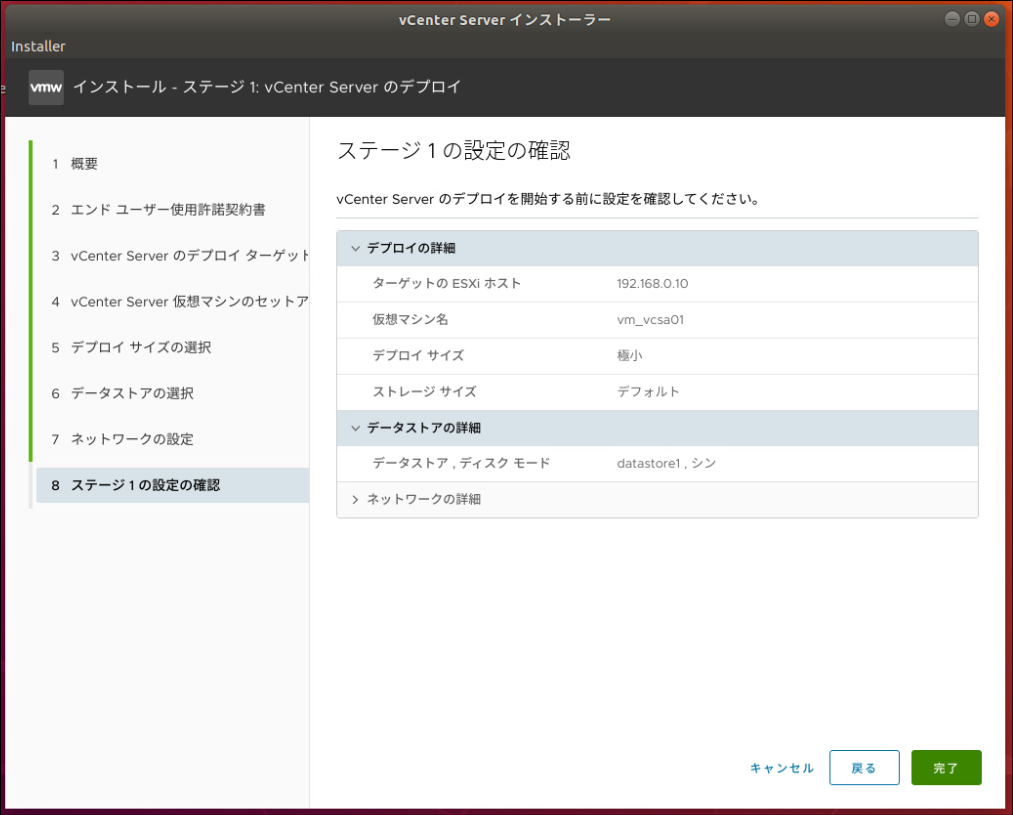
Task: Click the VM name value vm_vcsa01
Action: tap(650, 320)
